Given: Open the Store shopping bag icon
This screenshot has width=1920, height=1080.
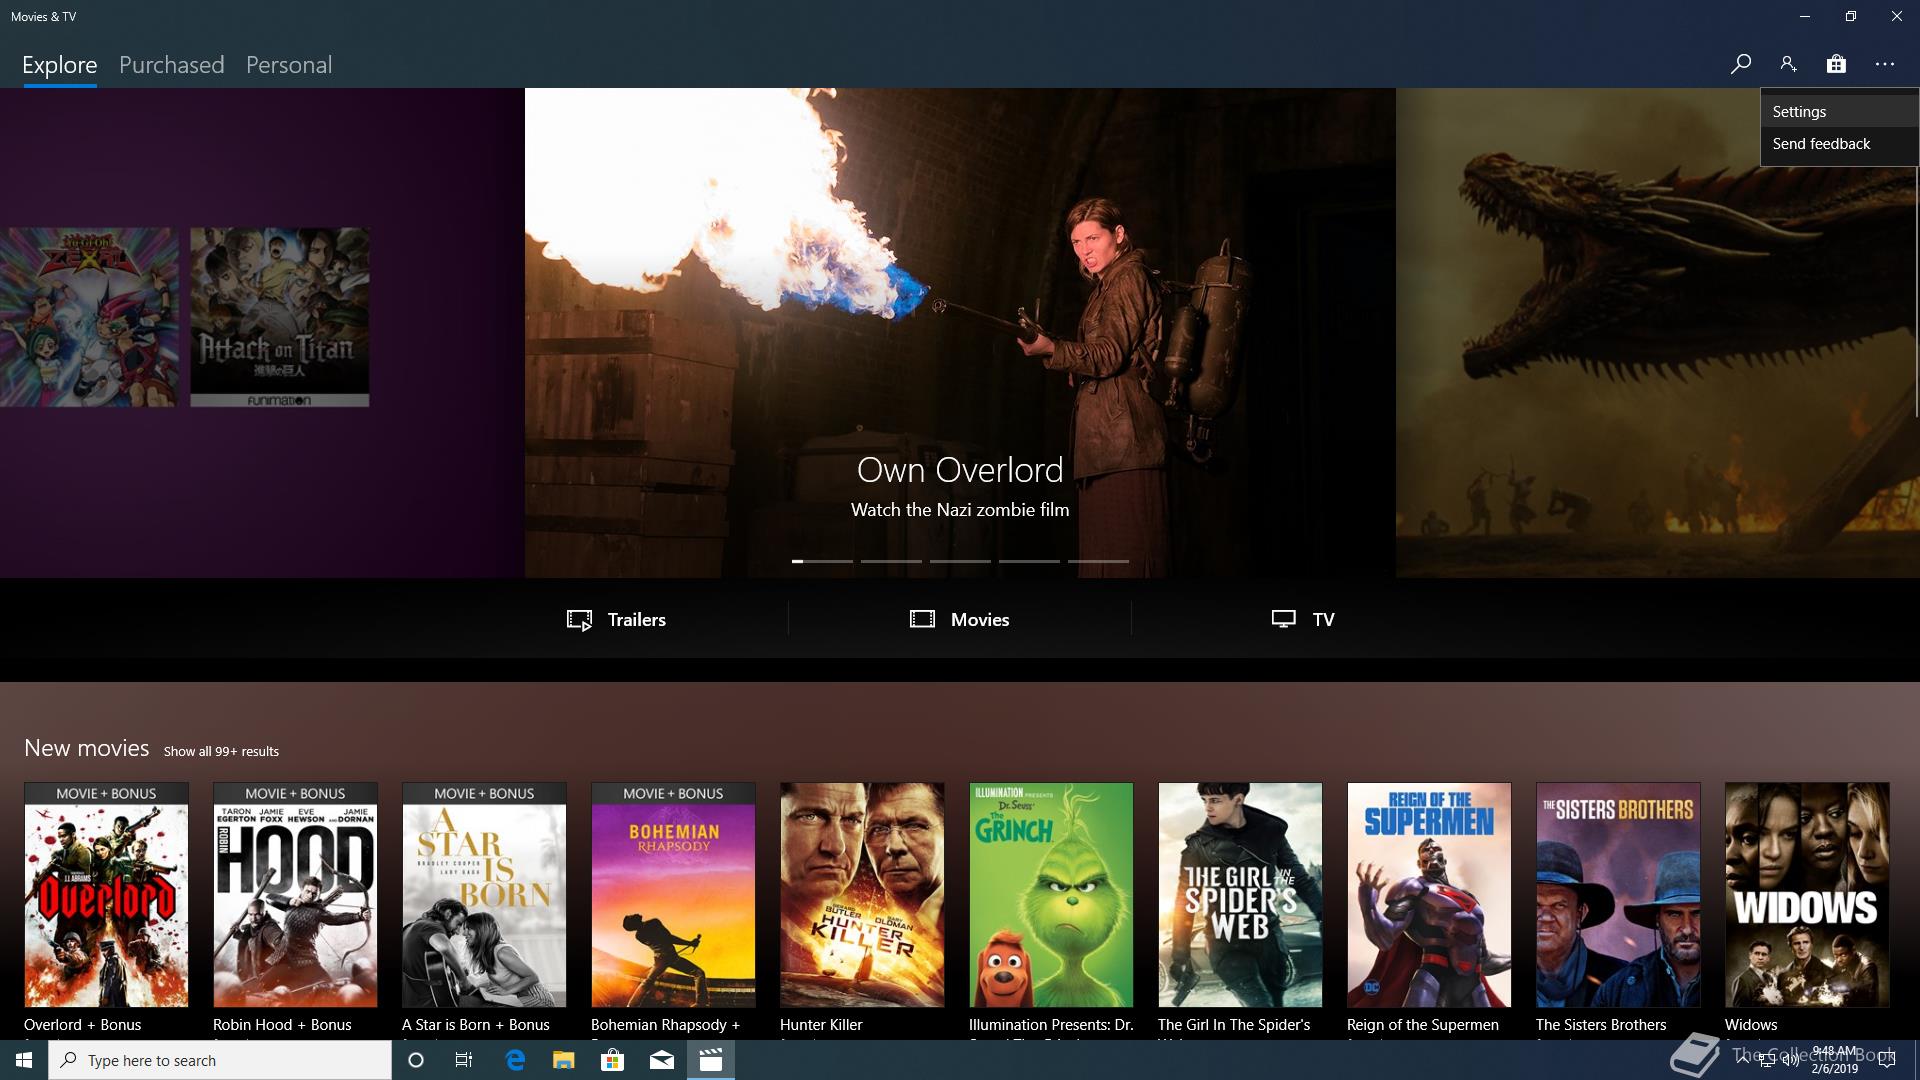Looking at the screenshot, I should 1836,64.
